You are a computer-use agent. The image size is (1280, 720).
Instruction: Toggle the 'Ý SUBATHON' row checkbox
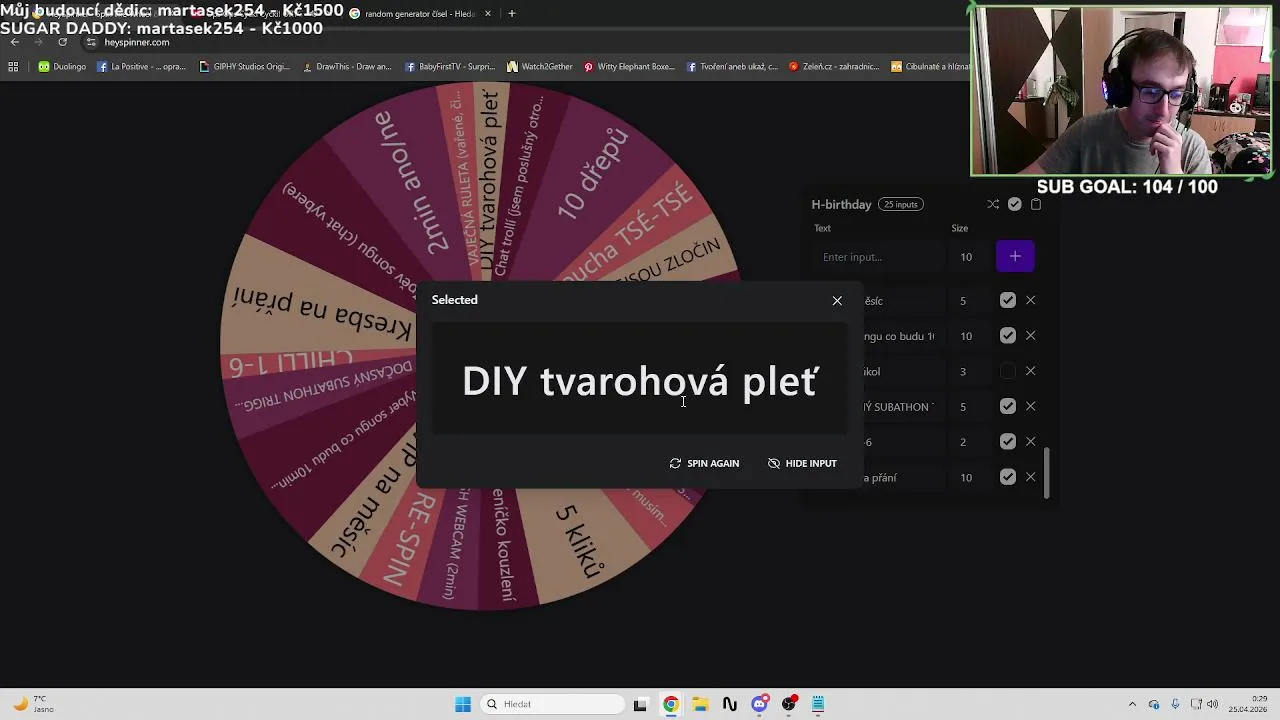(x=1007, y=406)
